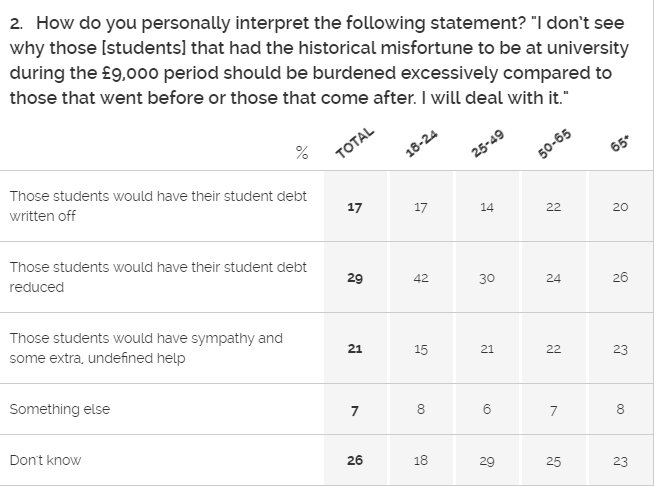The height and width of the screenshot is (486, 654).
Task: Select the 'debt written off' row label
Action: pyautogui.click(x=158, y=206)
